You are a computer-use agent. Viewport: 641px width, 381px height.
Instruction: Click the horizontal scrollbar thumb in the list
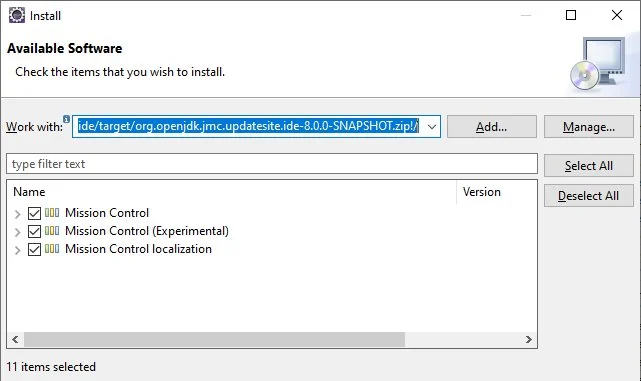pyautogui.click(x=214, y=340)
